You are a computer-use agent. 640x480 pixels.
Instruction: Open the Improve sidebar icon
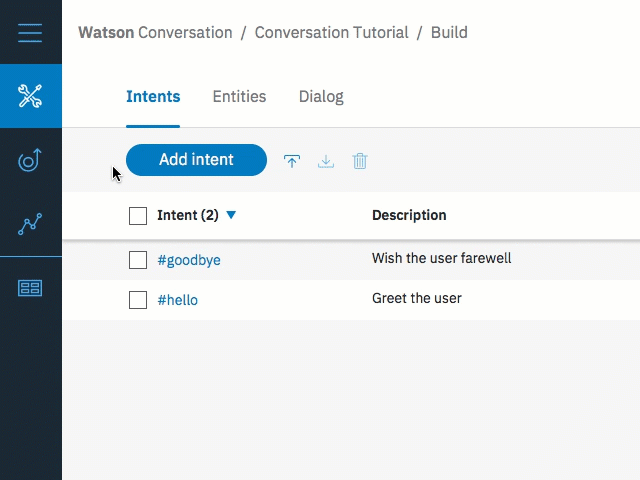click(x=30, y=160)
